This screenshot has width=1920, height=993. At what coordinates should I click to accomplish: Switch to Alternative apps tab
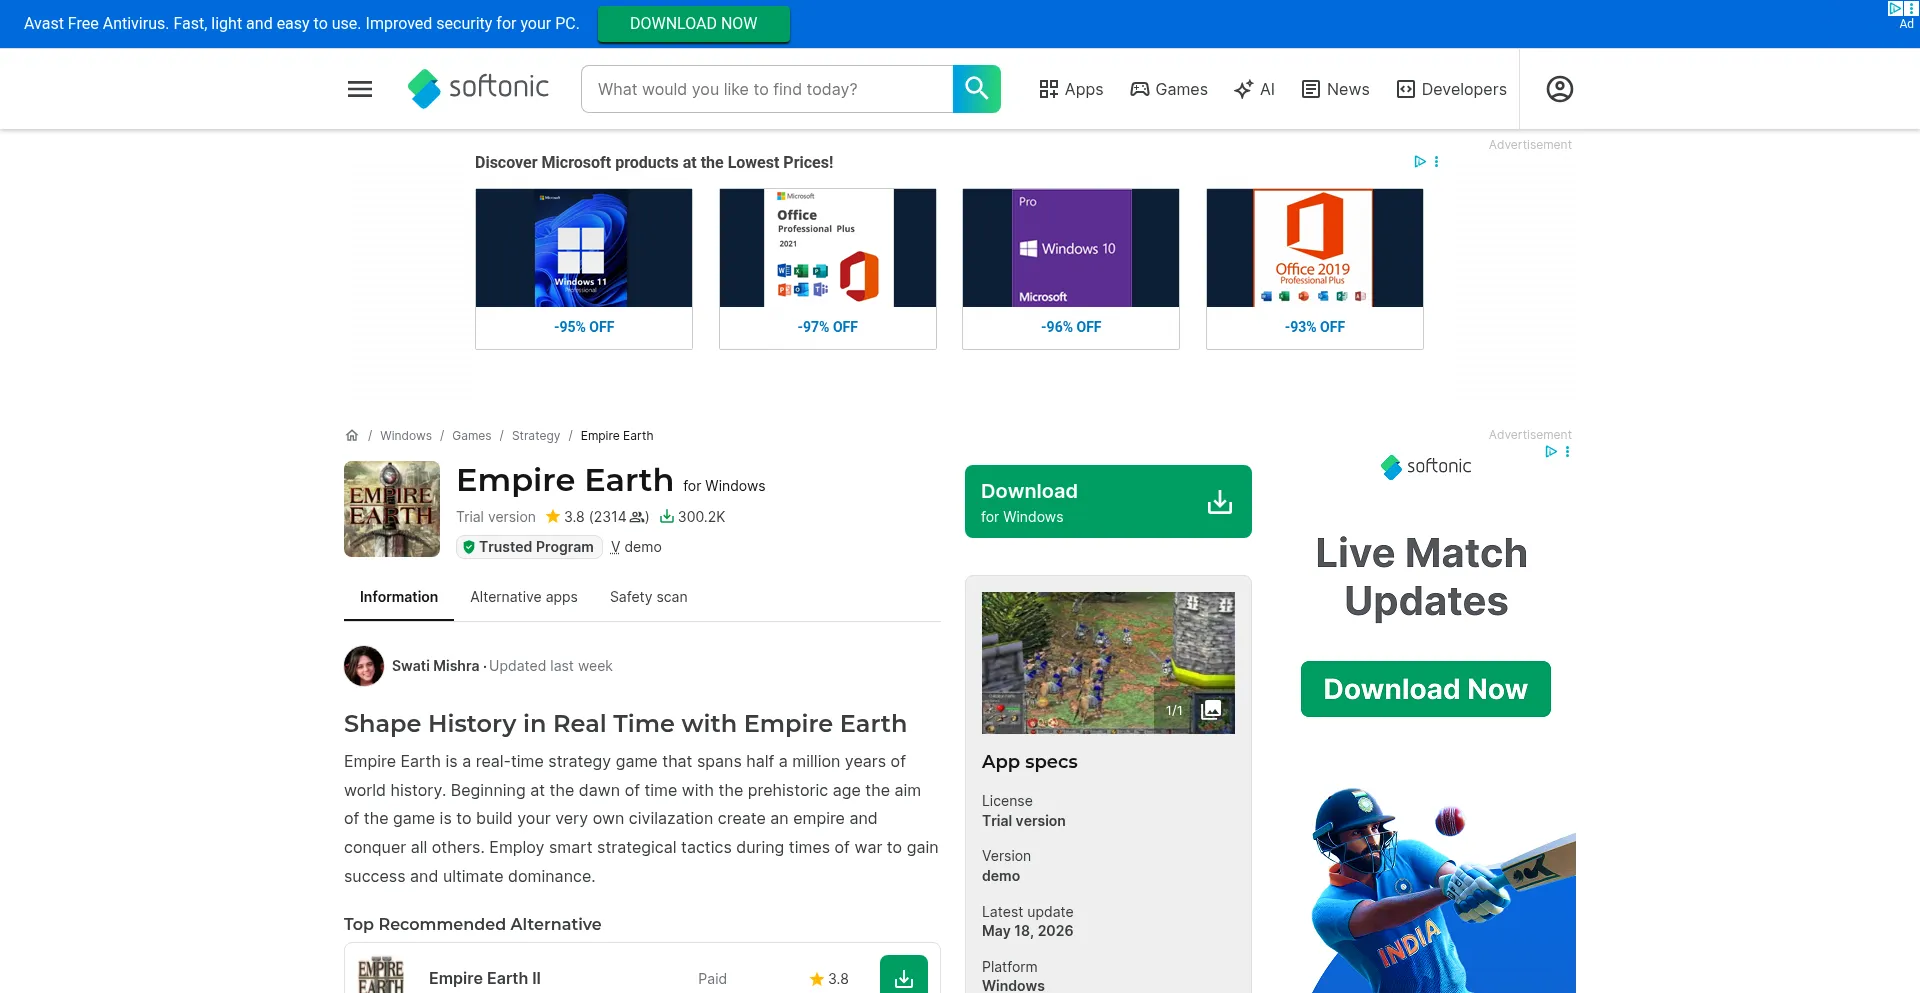point(524,597)
